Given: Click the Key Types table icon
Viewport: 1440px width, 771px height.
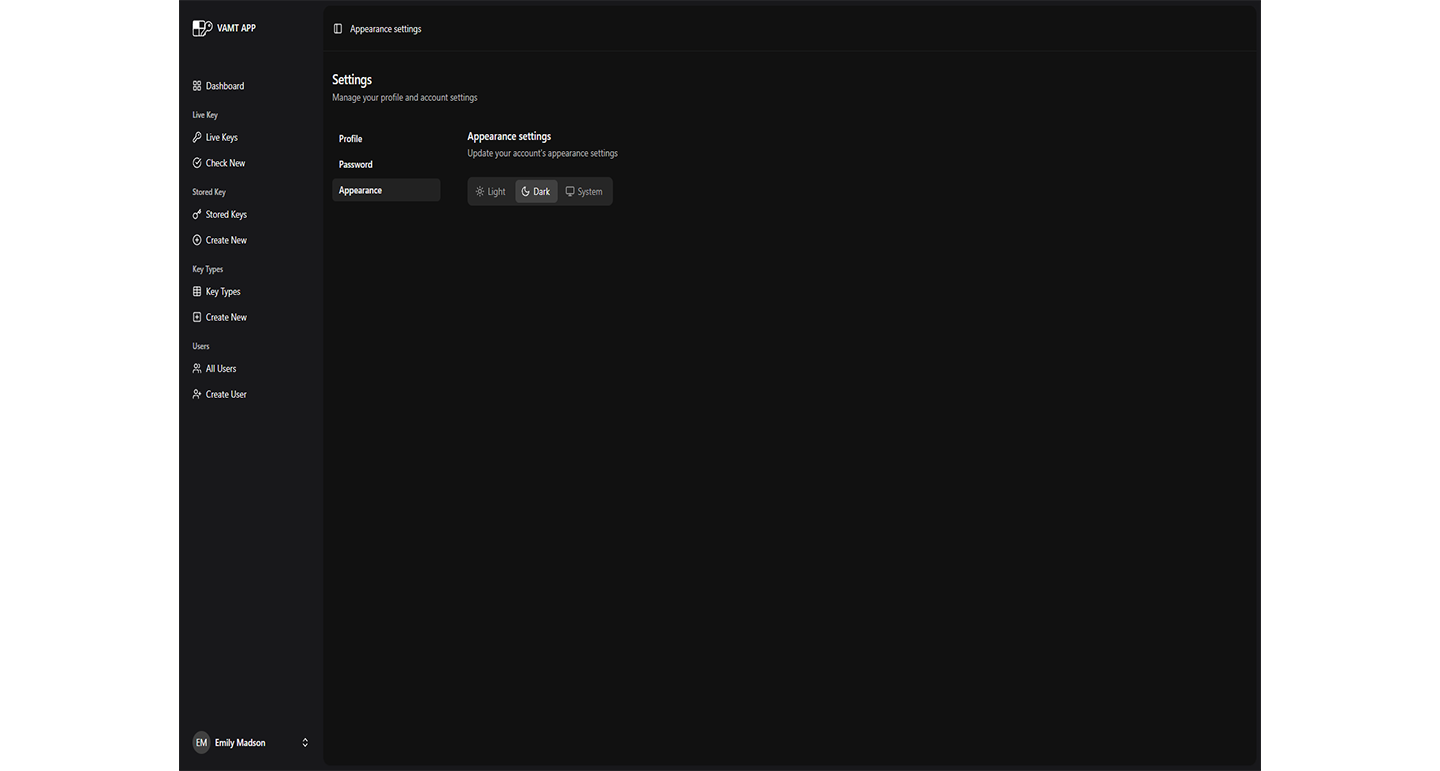Looking at the screenshot, I should tap(197, 292).
